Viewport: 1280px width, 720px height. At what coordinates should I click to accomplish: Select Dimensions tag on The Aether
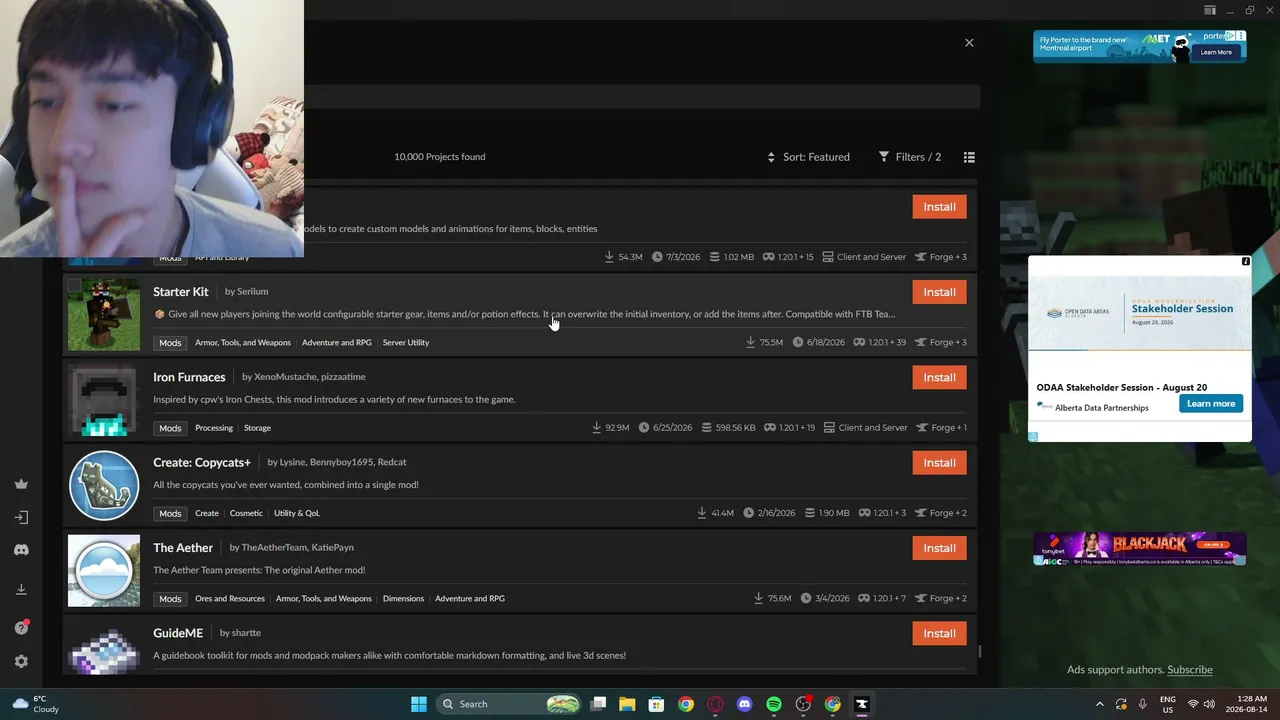(x=403, y=599)
